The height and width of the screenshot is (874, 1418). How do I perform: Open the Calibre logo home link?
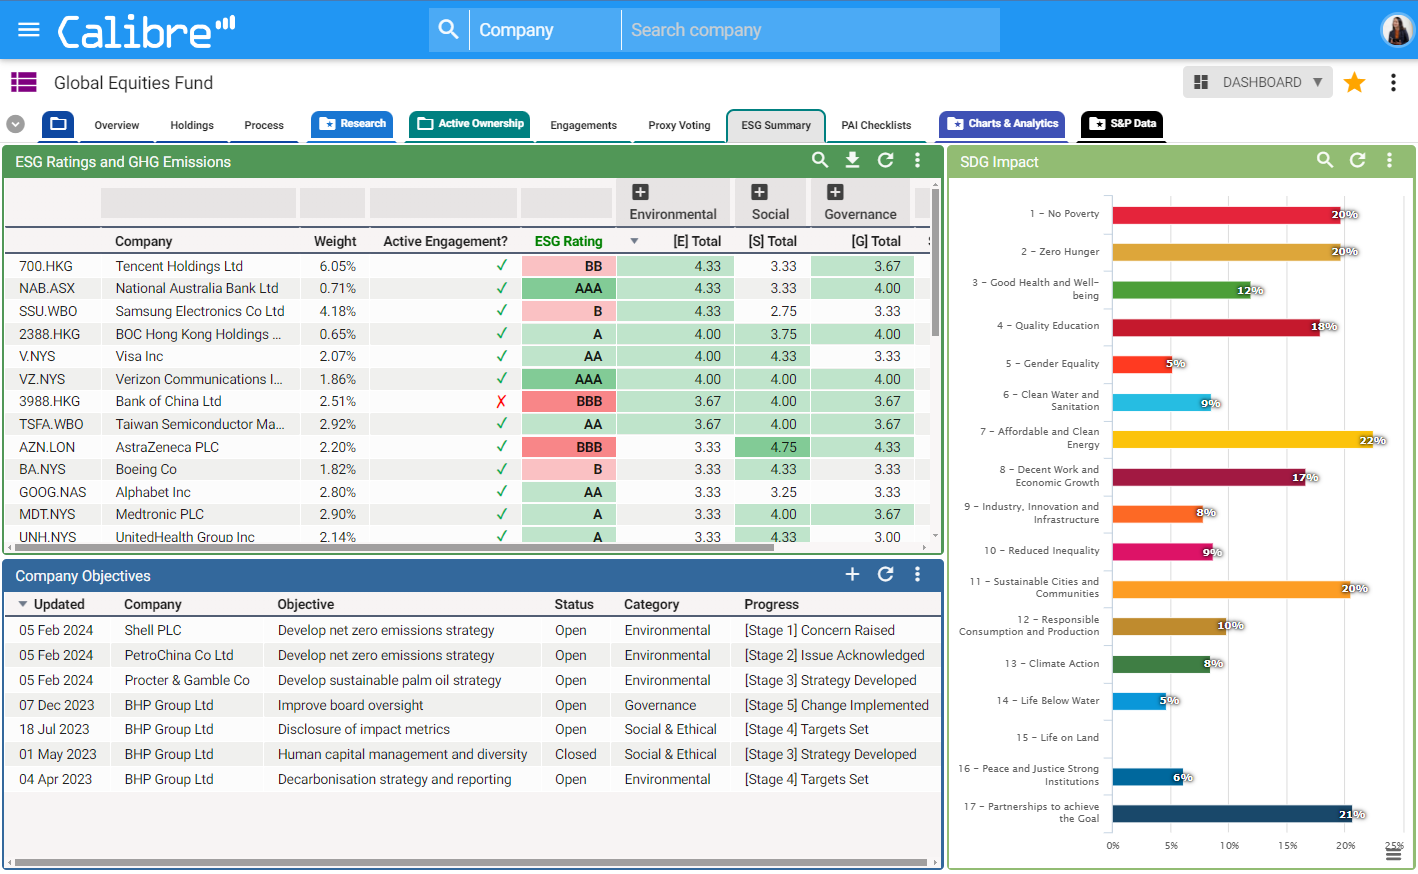coord(146,31)
